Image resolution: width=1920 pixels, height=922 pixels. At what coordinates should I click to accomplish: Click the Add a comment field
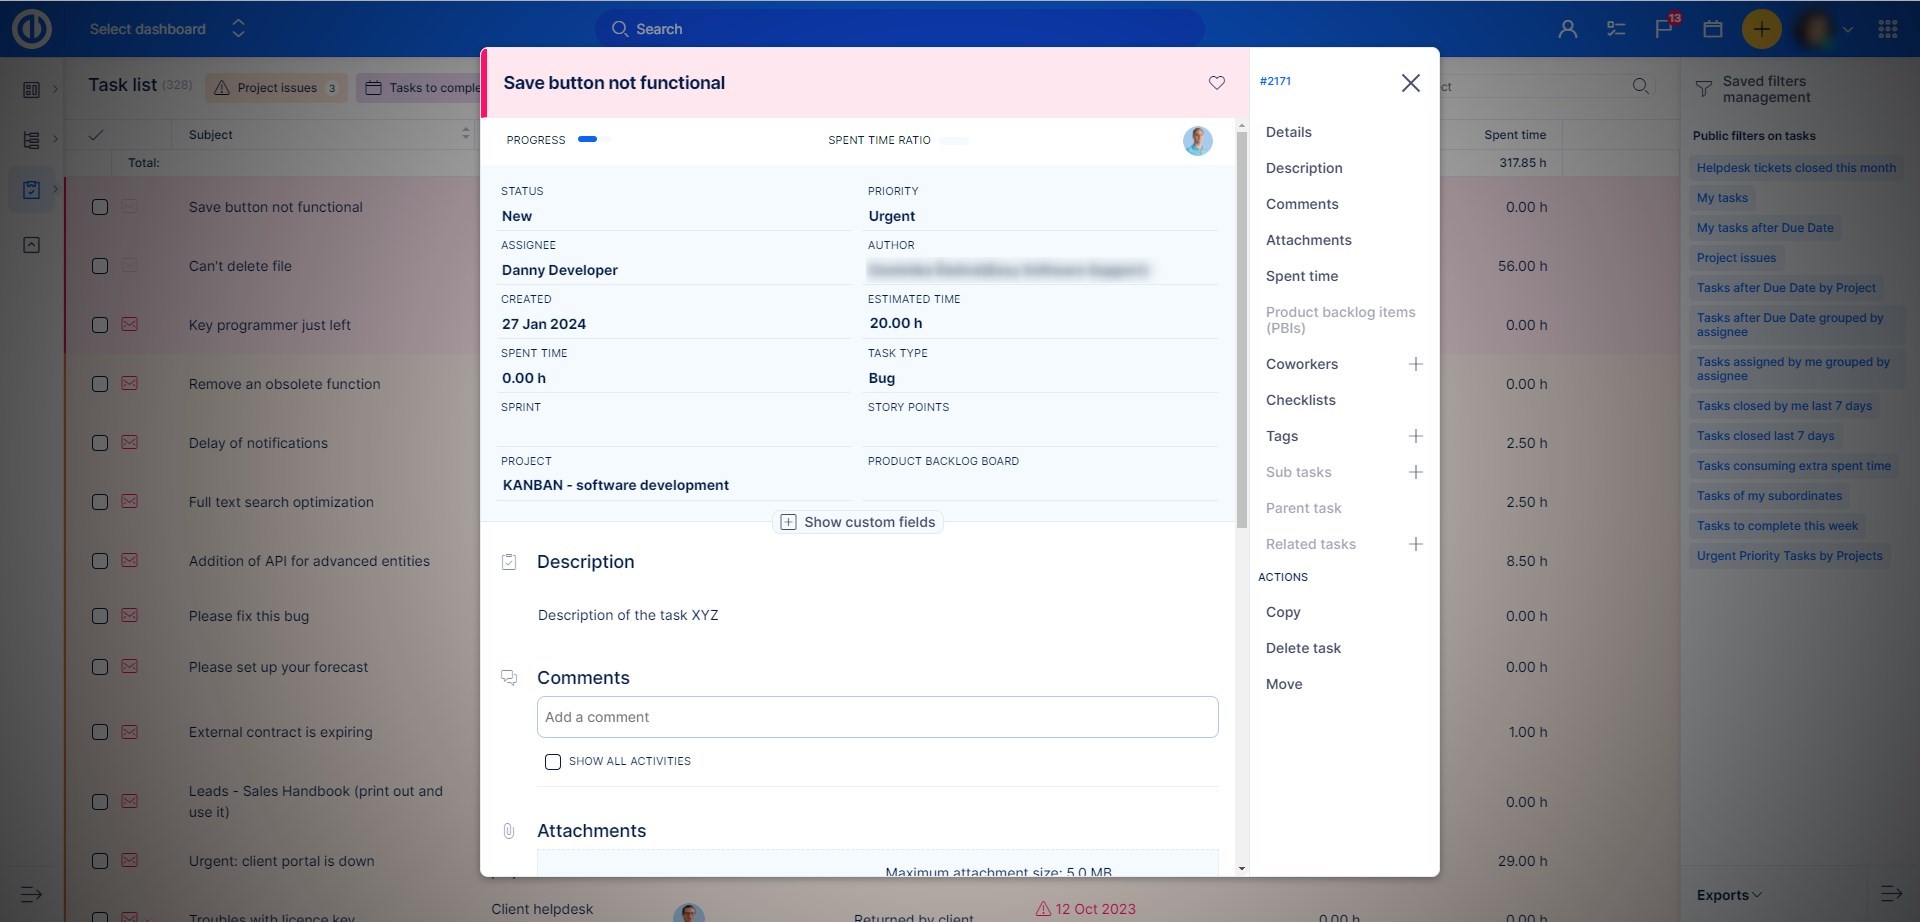(877, 717)
